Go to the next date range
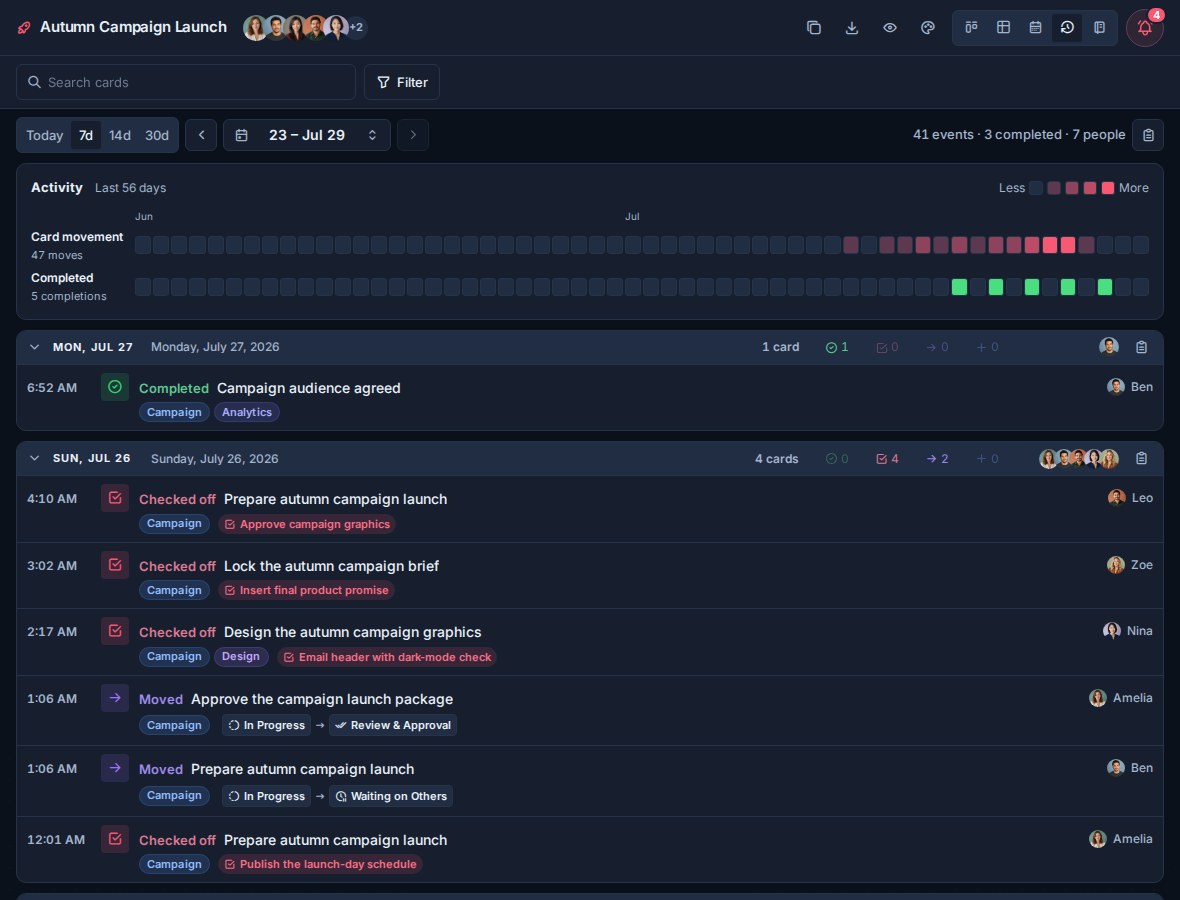 (x=412, y=135)
